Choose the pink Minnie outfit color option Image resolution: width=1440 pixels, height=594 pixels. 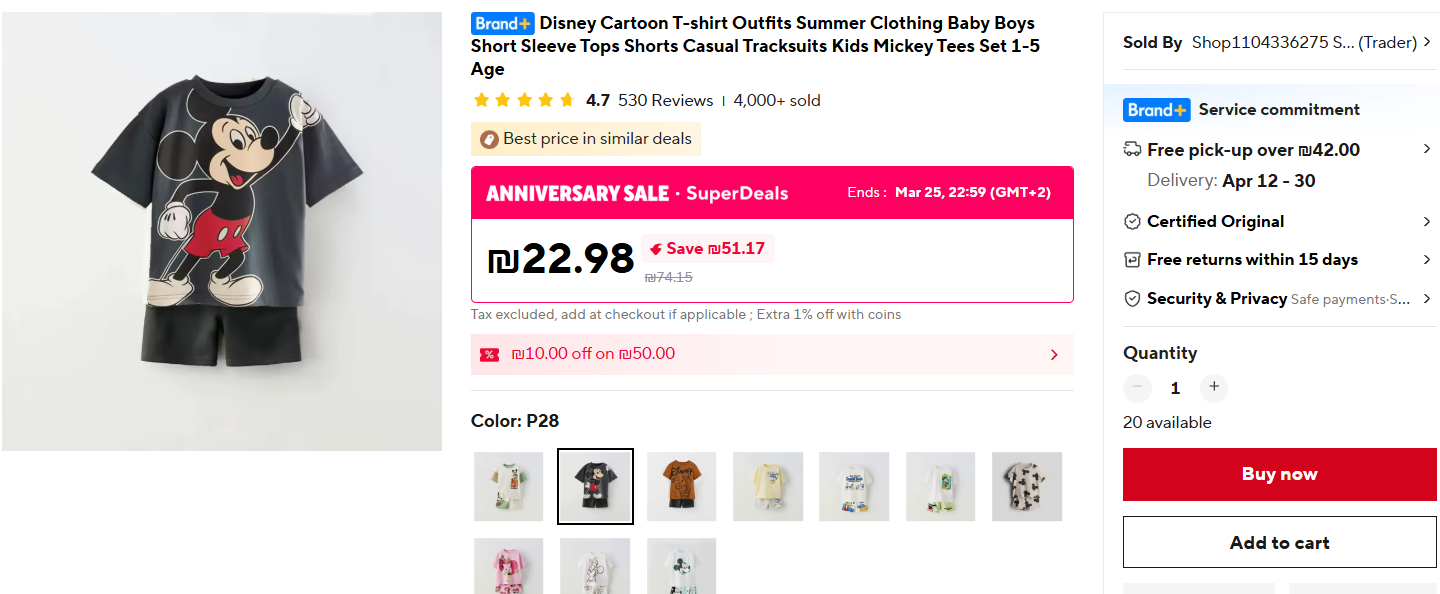[x=509, y=566]
